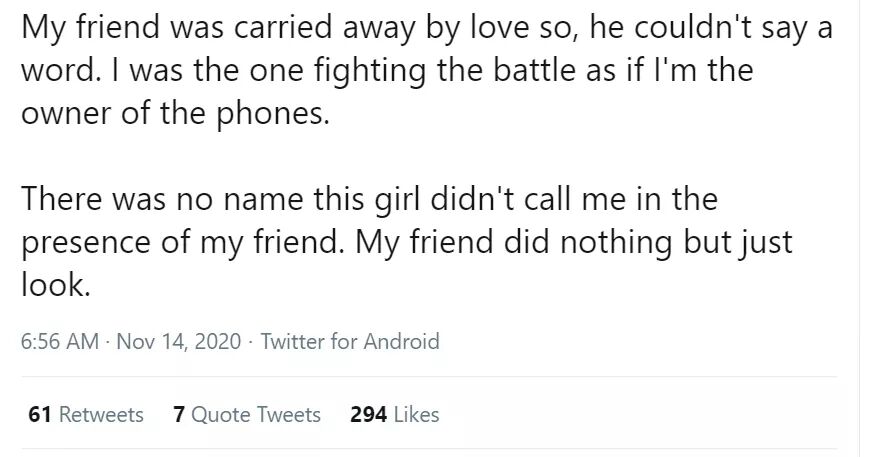
Task: Click the line starting 'My friend was carried'
Action: [x=425, y=28]
